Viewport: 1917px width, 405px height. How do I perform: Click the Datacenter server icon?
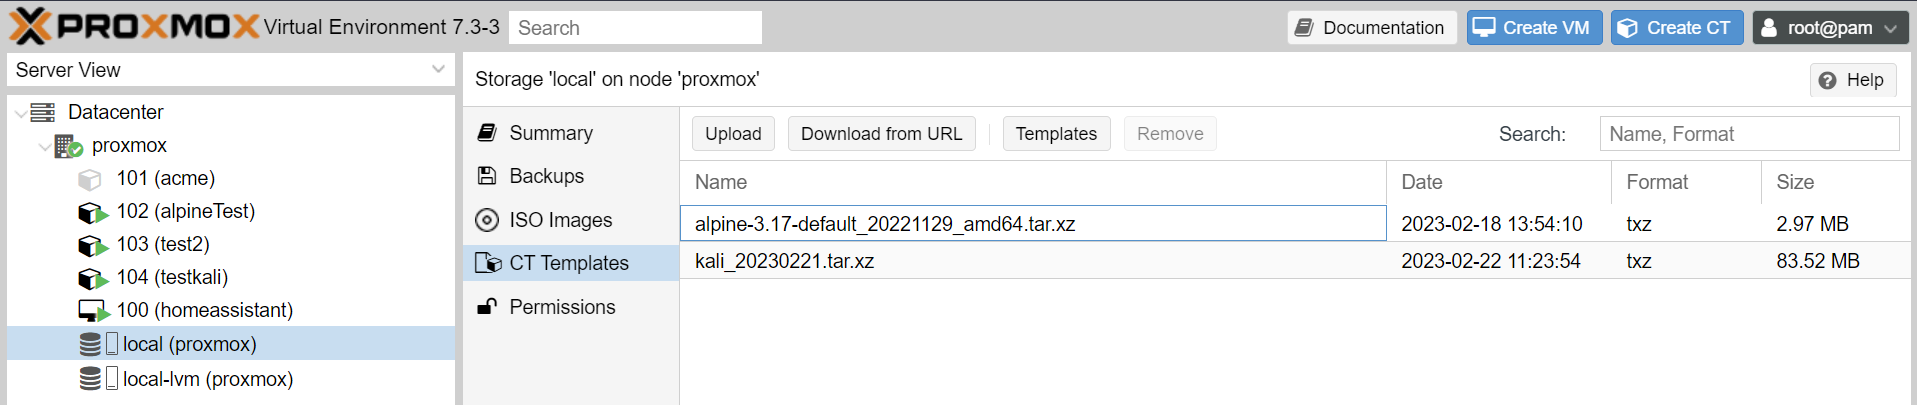(x=43, y=112)
